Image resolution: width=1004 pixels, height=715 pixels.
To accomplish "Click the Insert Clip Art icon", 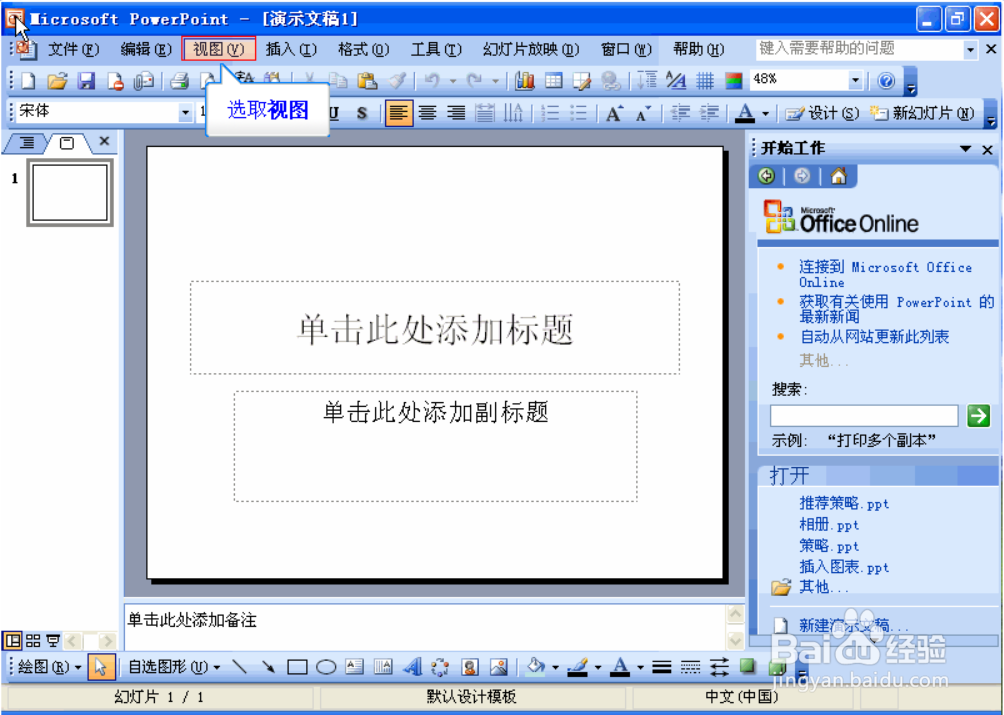I will click(470, 667).
